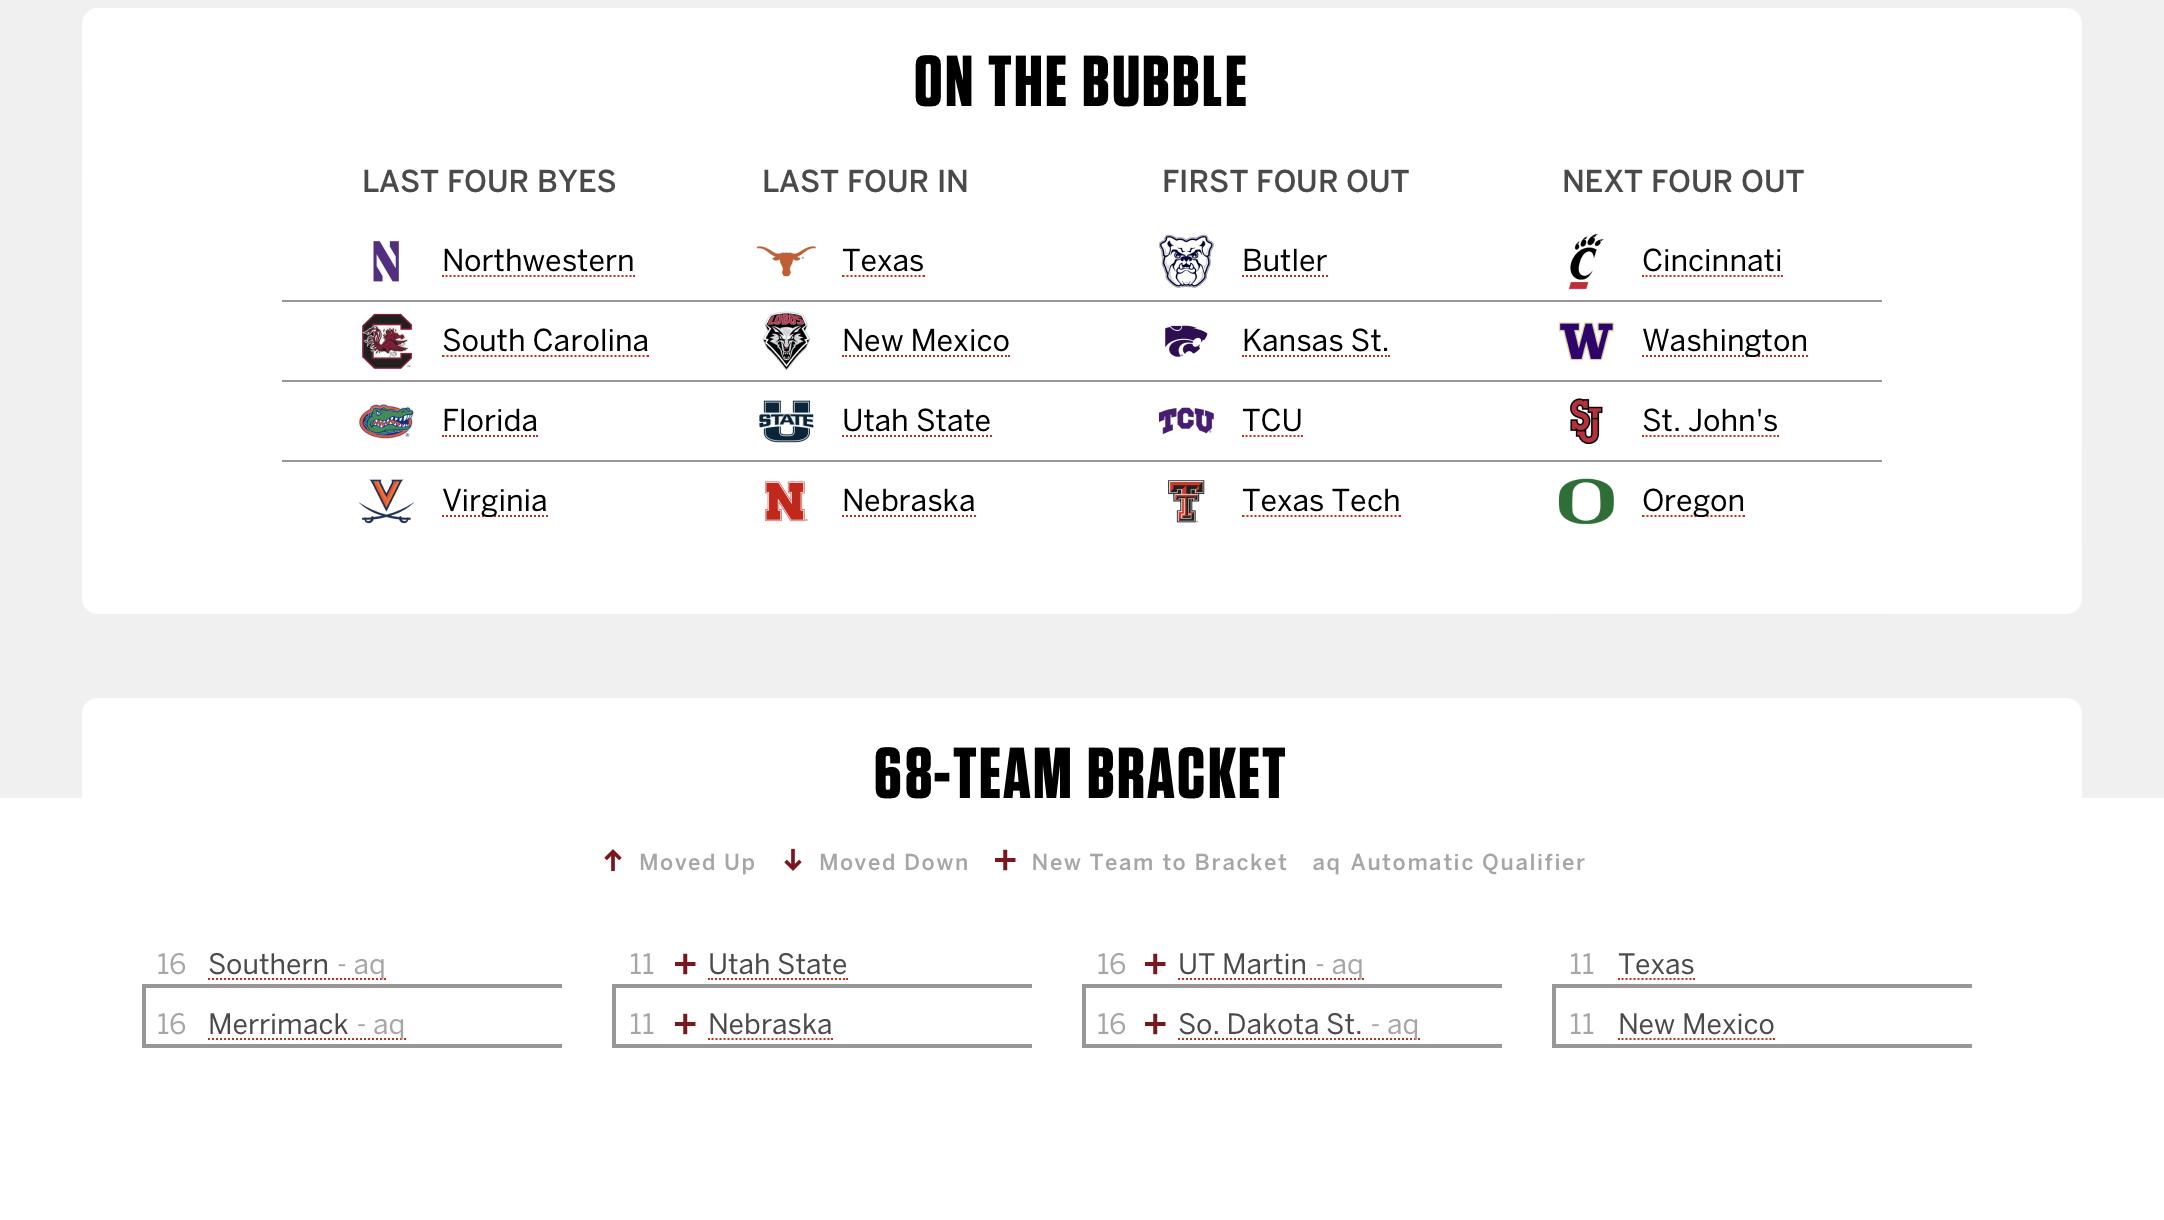
Task: Open the Merrimack bracket entry
Action: (x=278, y=1024)
